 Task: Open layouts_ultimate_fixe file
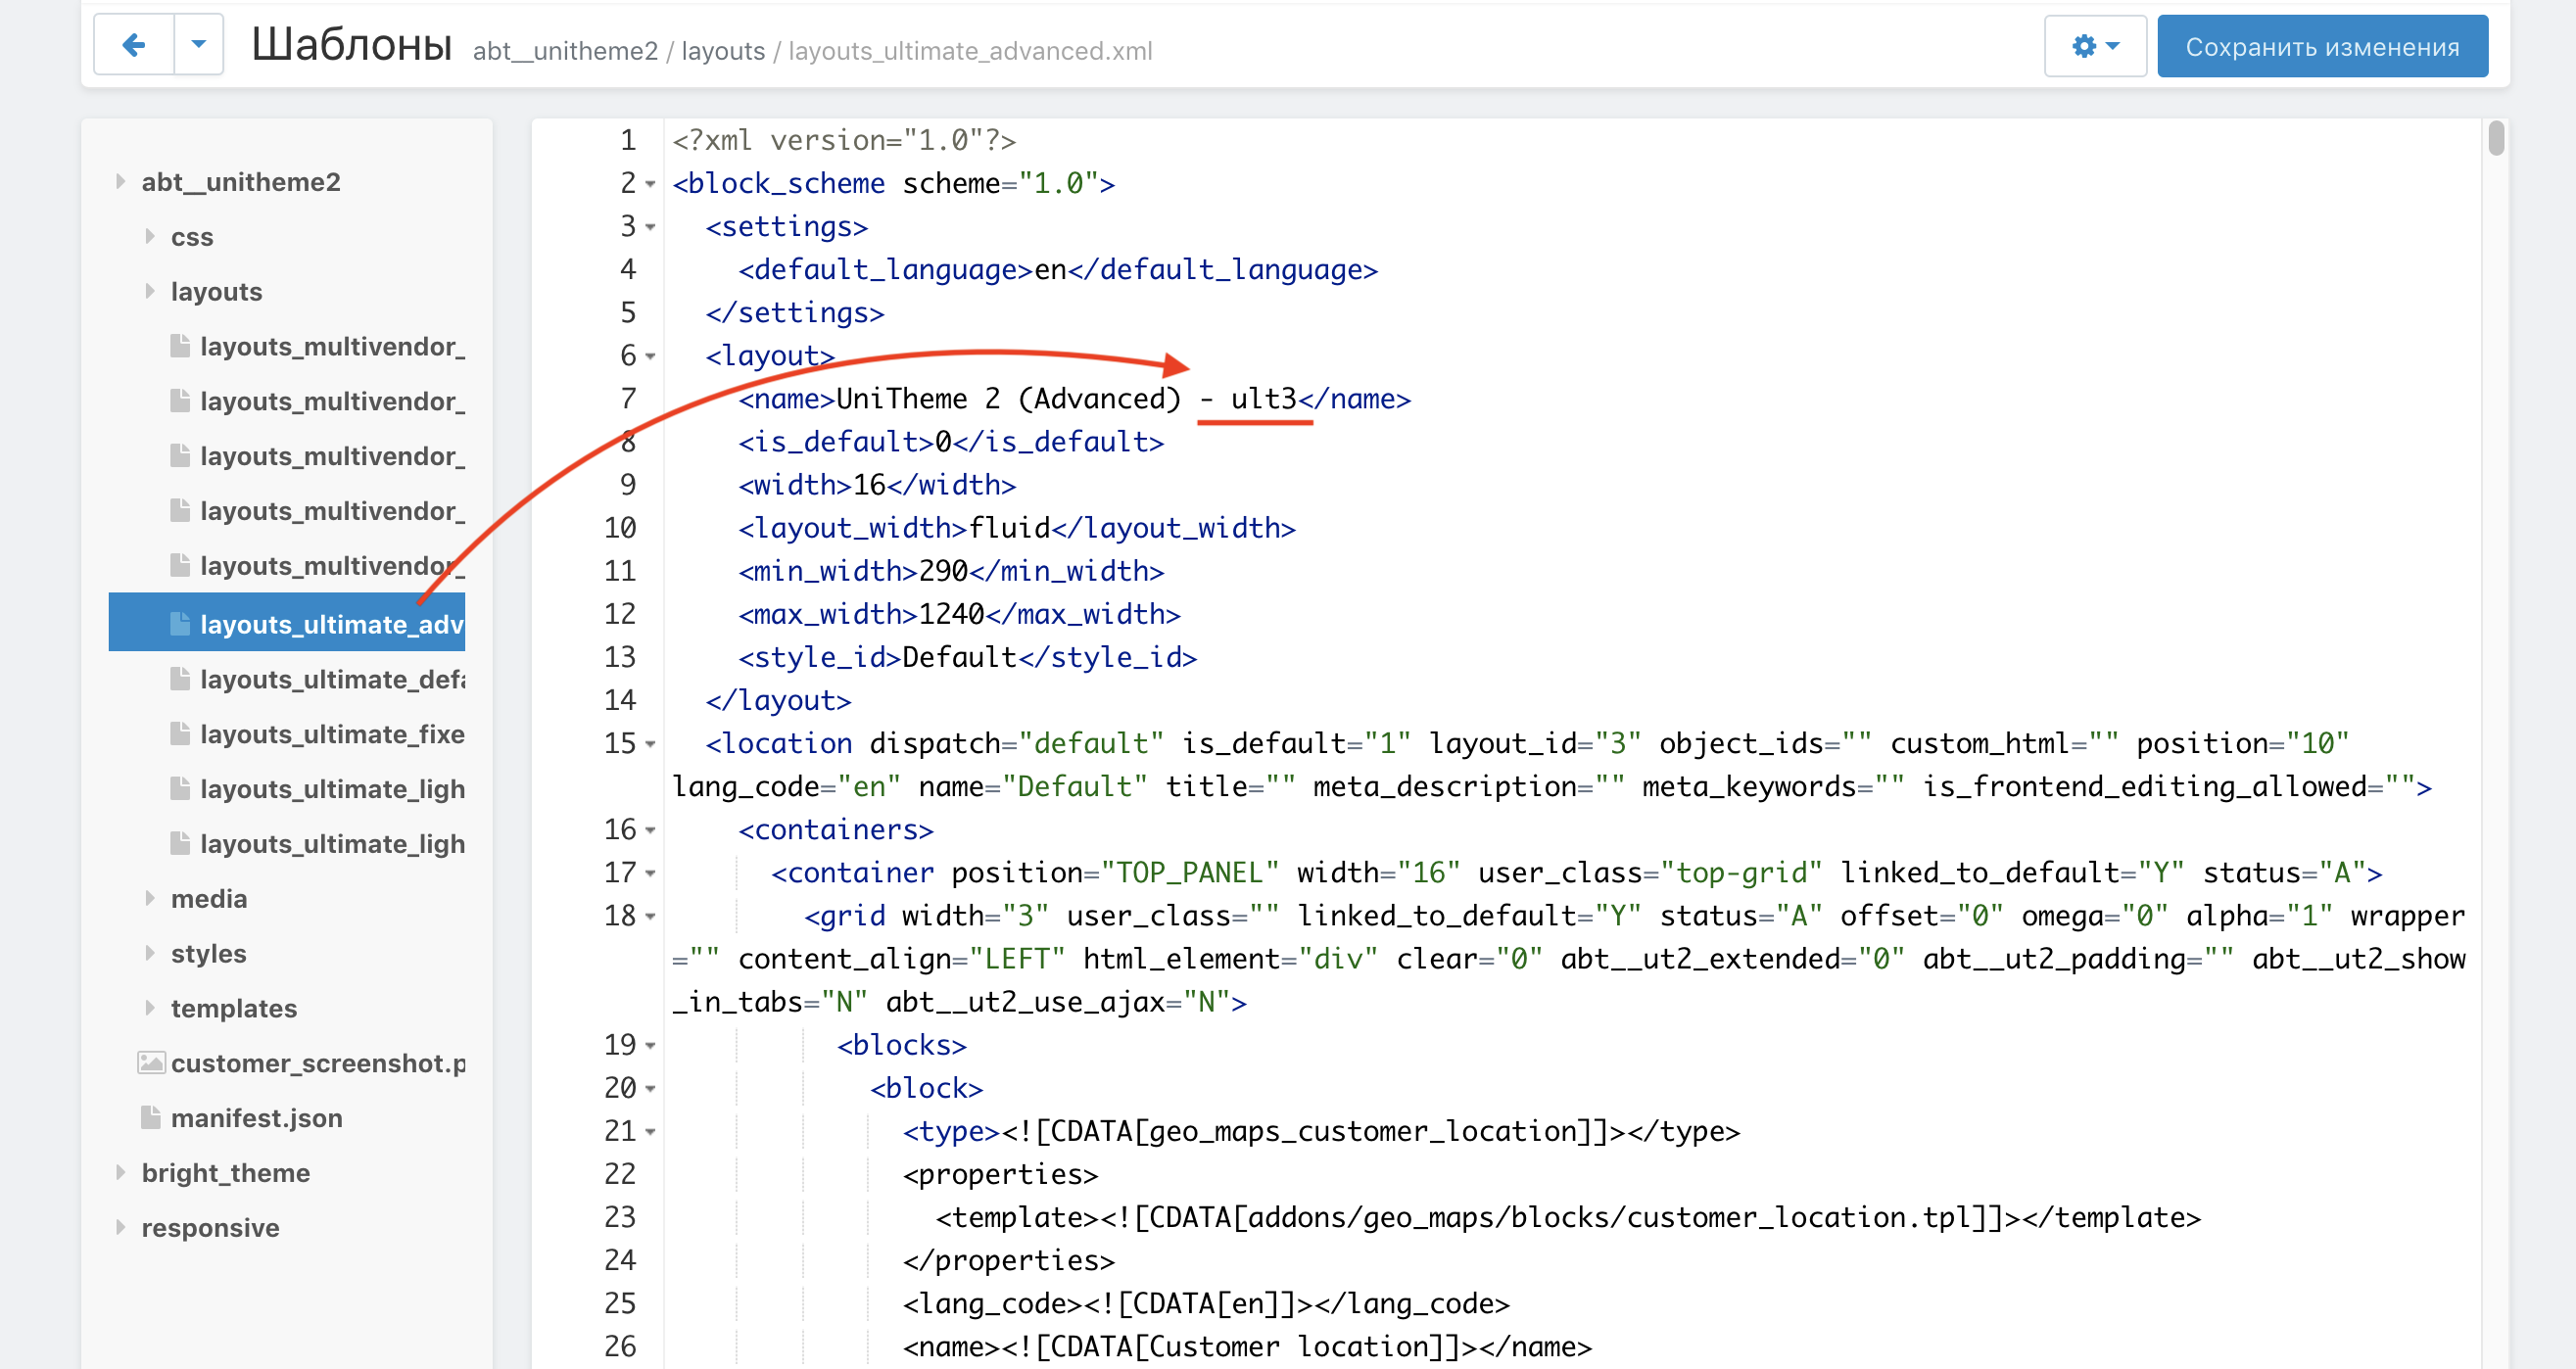coord(332,734)
